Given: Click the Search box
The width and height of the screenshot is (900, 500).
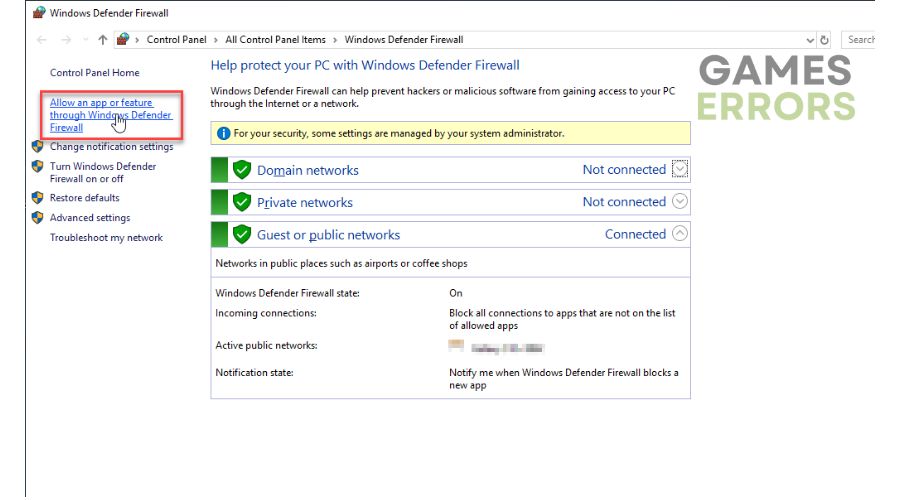Looking at the screenshot, I should (859, 40).
